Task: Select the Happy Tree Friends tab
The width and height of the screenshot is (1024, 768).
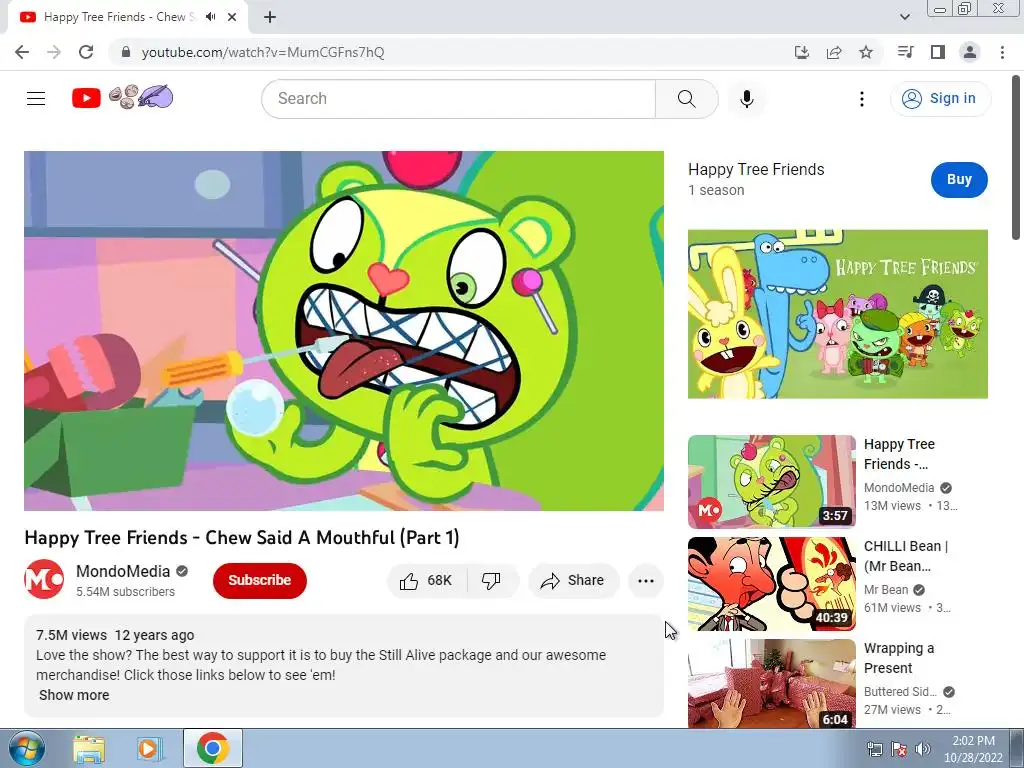Action: click(128, 17)
